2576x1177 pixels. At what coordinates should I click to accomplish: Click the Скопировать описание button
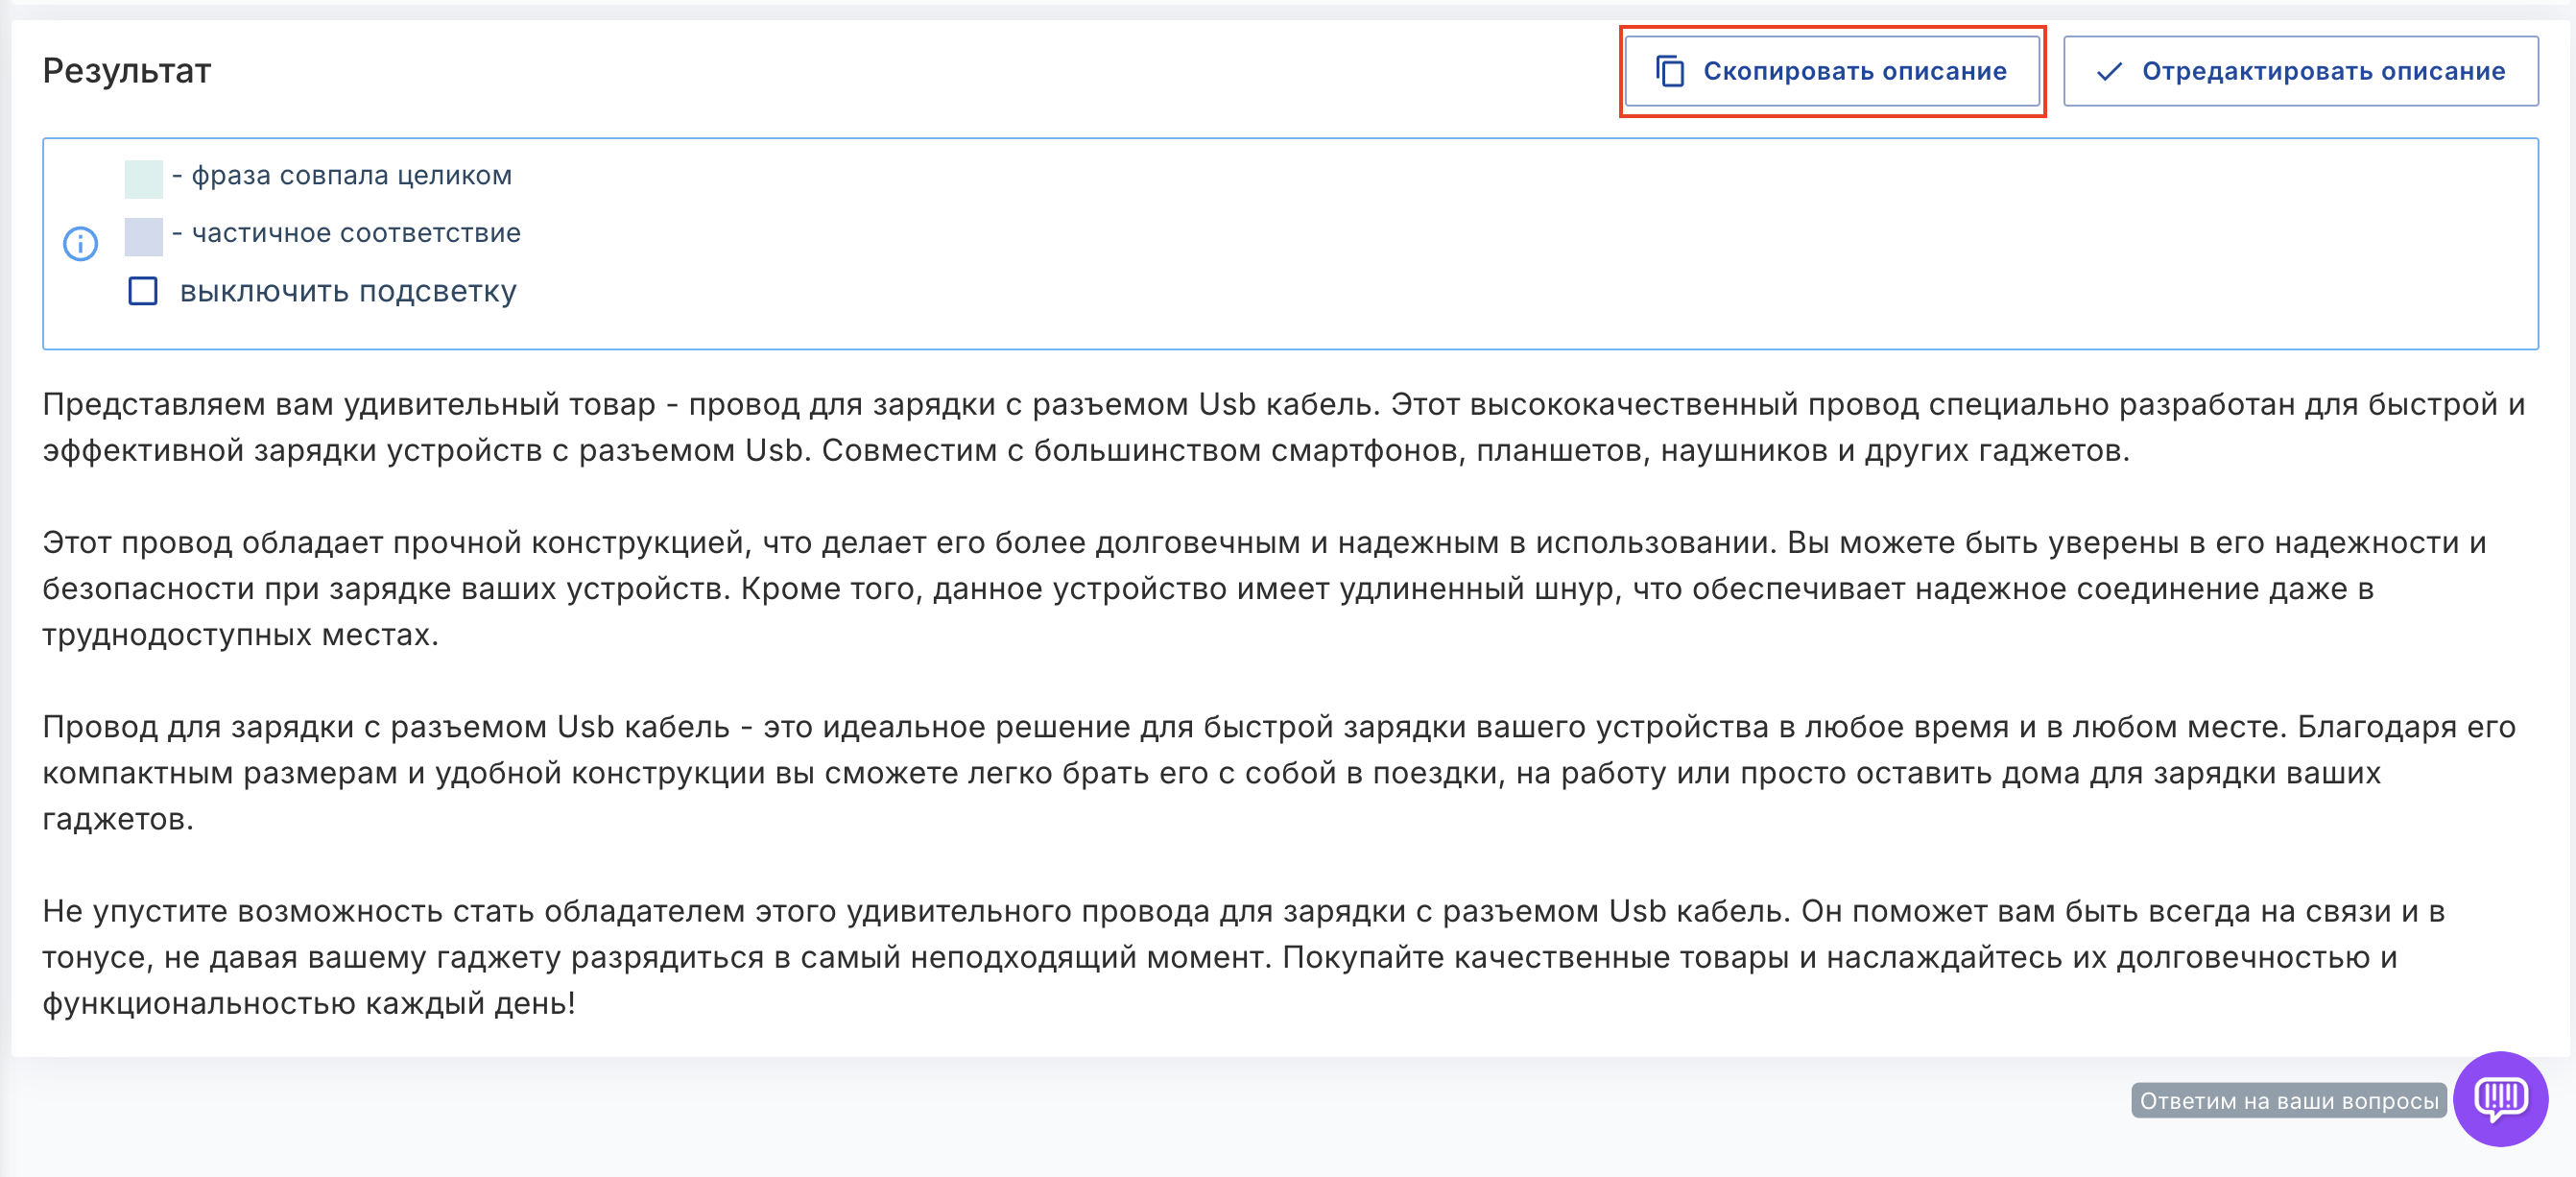[1831, 71]
